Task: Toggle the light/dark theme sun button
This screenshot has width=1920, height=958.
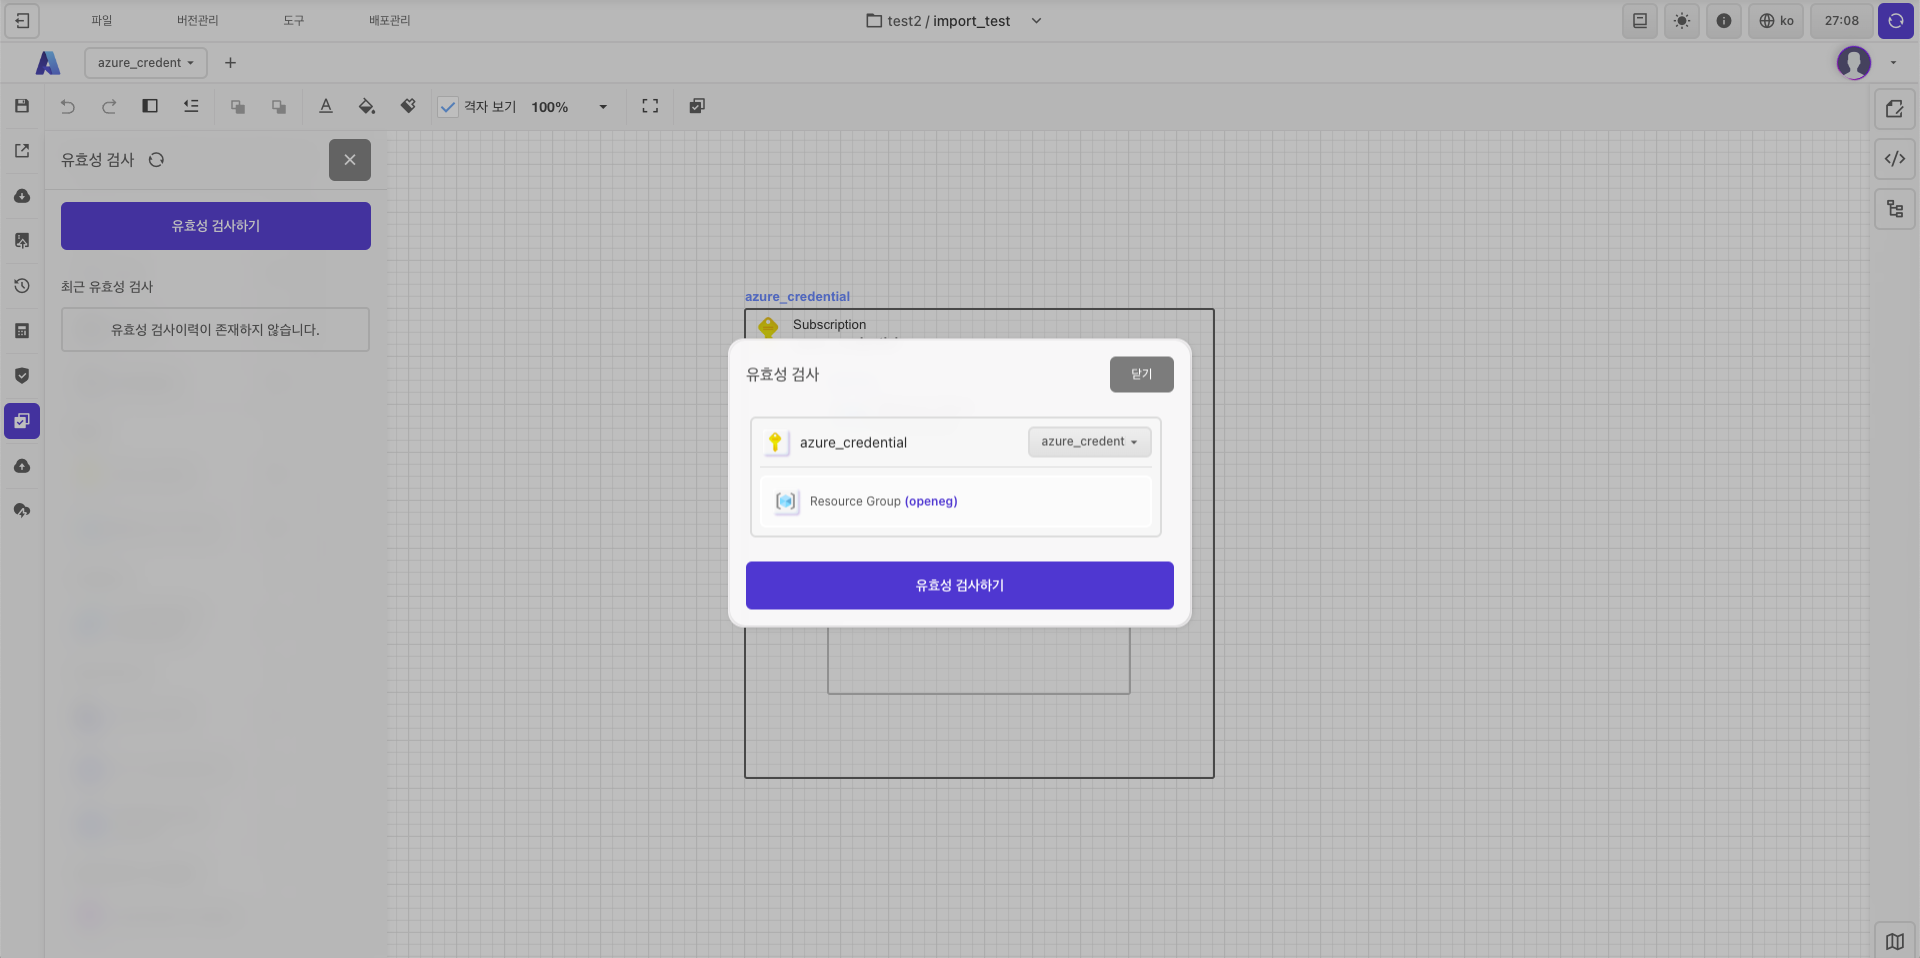Action: click(x=1682, y=21)
